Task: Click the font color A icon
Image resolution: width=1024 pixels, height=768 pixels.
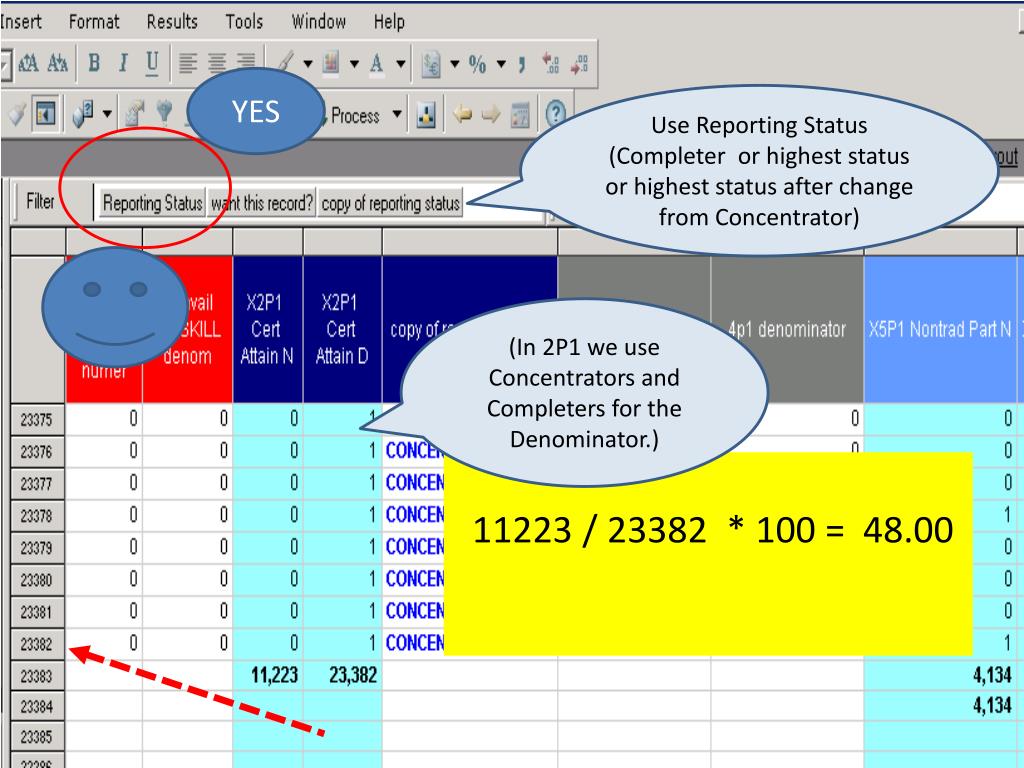Action: point(377,63)
